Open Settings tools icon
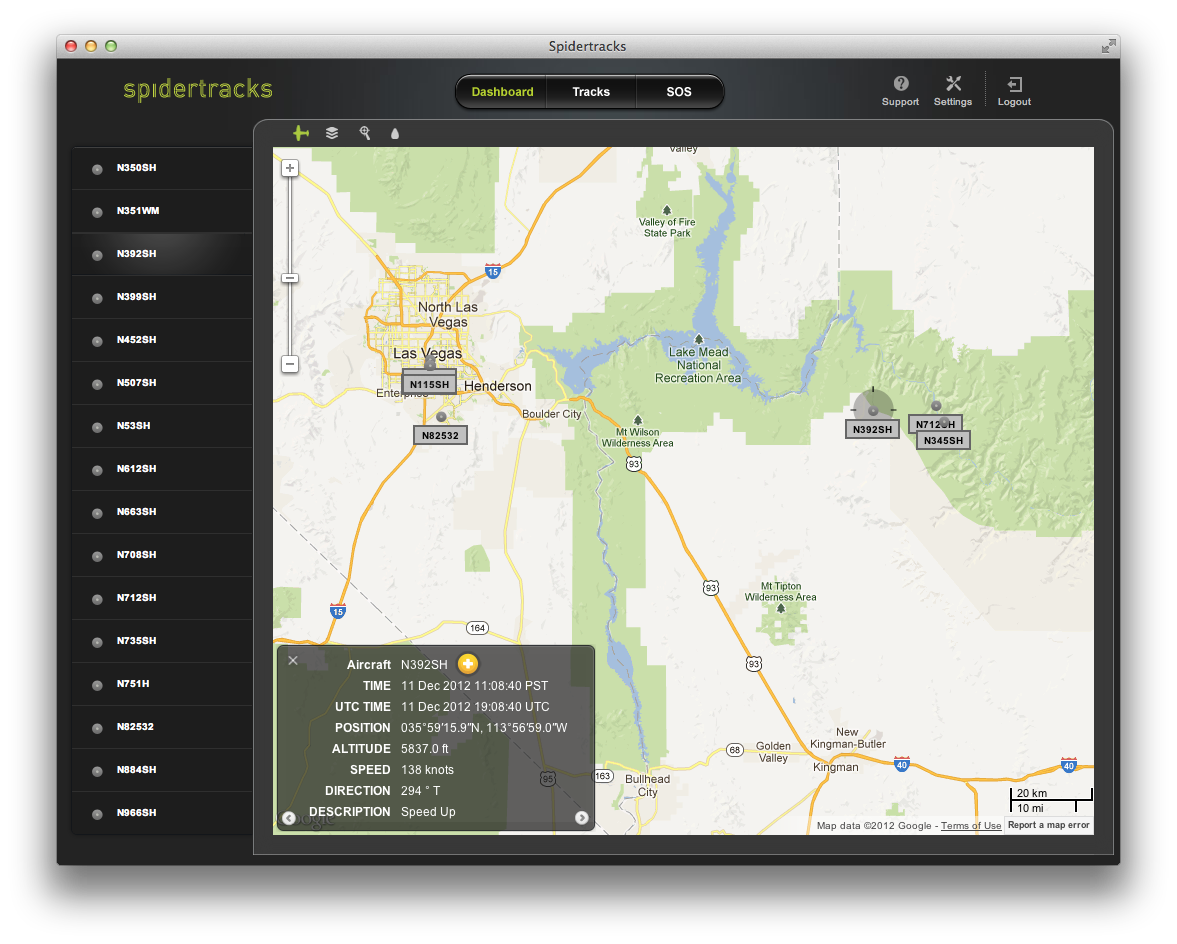1177x944 pixels. [x=953, y=83]
